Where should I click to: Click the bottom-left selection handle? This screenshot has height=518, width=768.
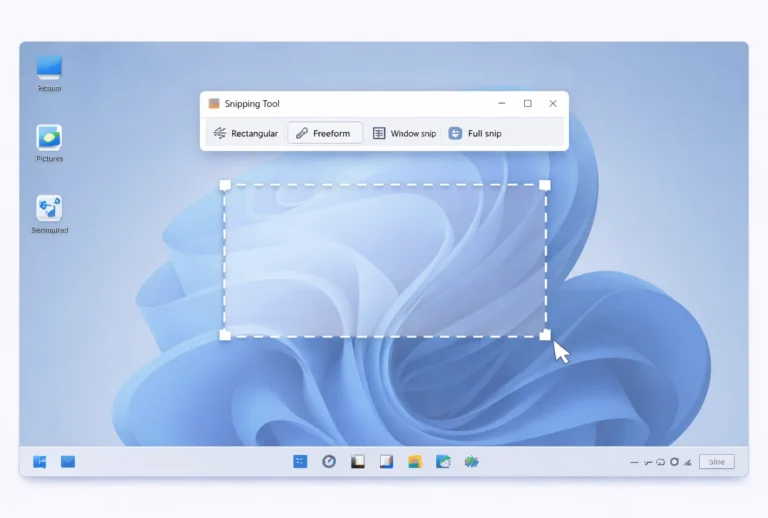pyautogui.click(x=225, y=335)
